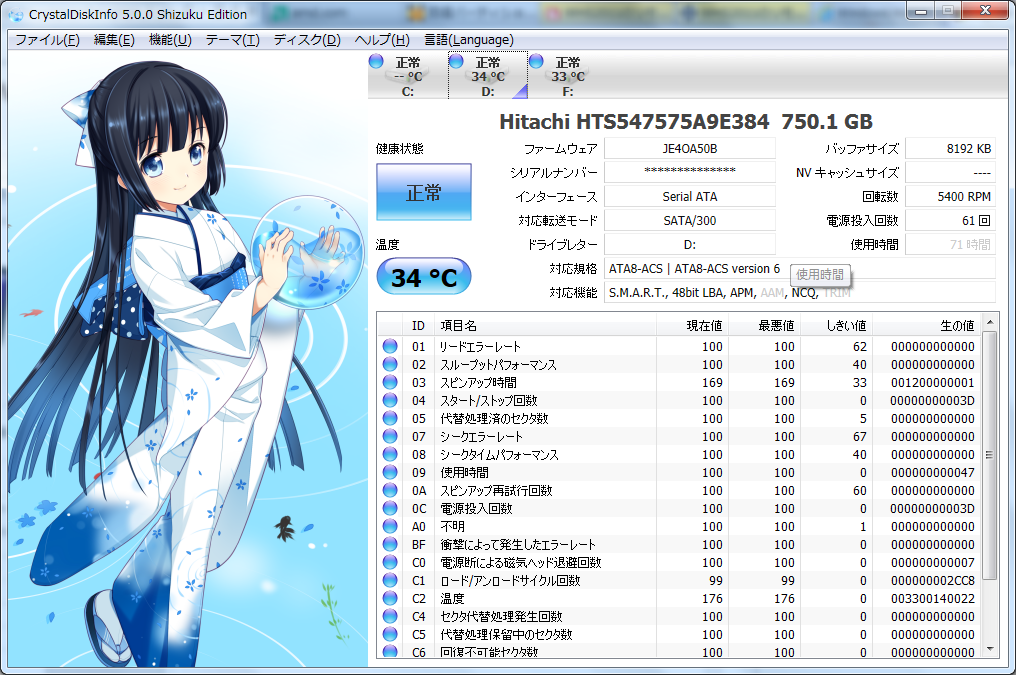1016x675 pixels.
Task: Click status orb for ID 01 リードエラーレート
Action: [390, 347]
